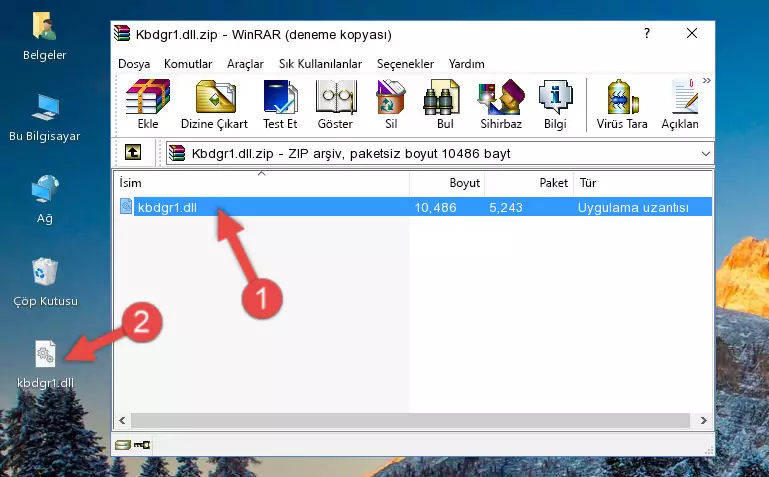Sort by the İsim column header
The height and width of the screenshot is (477, 769).
coord(262,183)
